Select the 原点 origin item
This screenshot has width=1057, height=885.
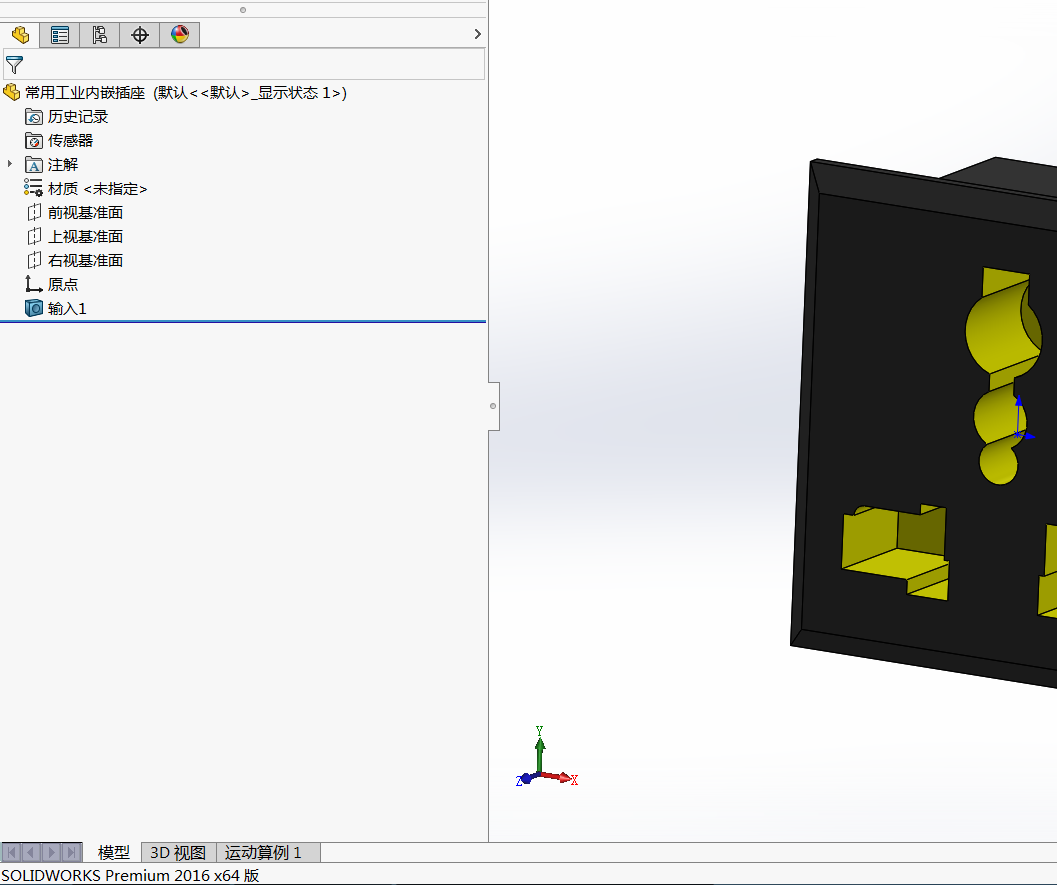[x=62, y=285]
